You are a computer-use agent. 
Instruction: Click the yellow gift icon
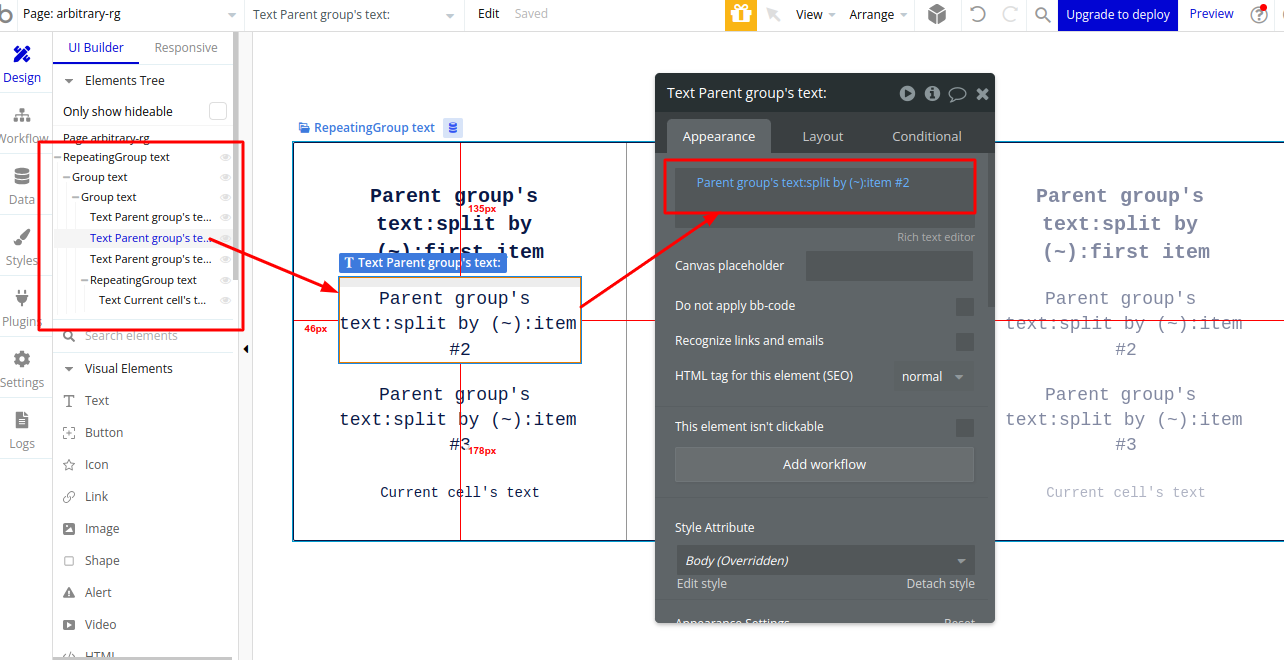(x=741, y=14)
